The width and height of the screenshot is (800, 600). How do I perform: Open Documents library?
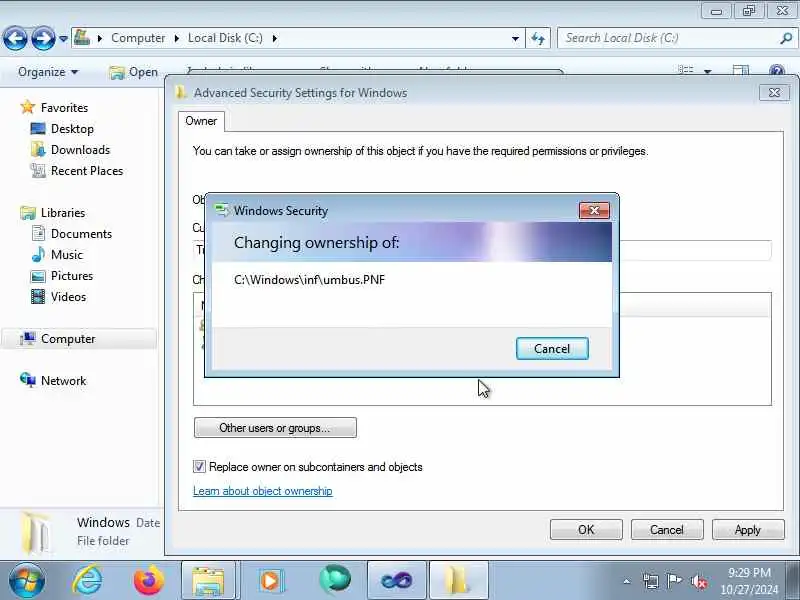tap(81, 234)
